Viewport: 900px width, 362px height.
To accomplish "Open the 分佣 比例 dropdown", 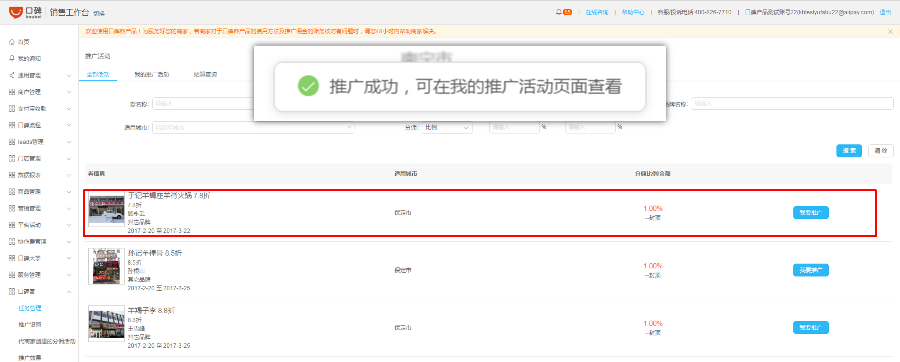I will click(x=447, y=127).
